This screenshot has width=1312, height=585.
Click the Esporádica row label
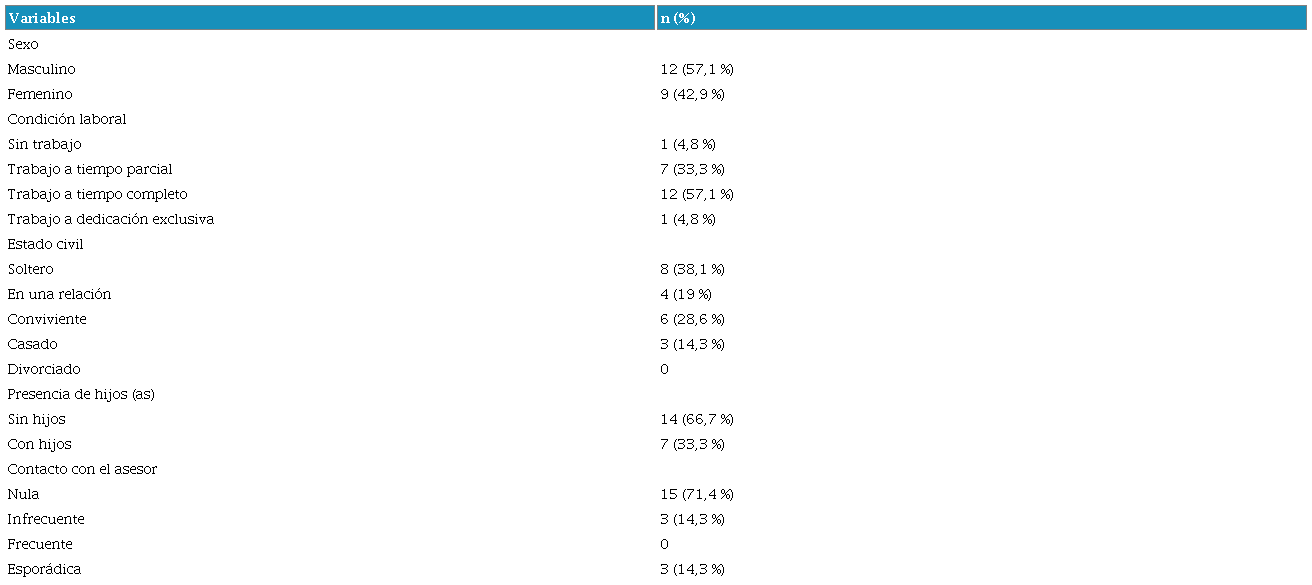pyautogui.click(x=44, y=569)
